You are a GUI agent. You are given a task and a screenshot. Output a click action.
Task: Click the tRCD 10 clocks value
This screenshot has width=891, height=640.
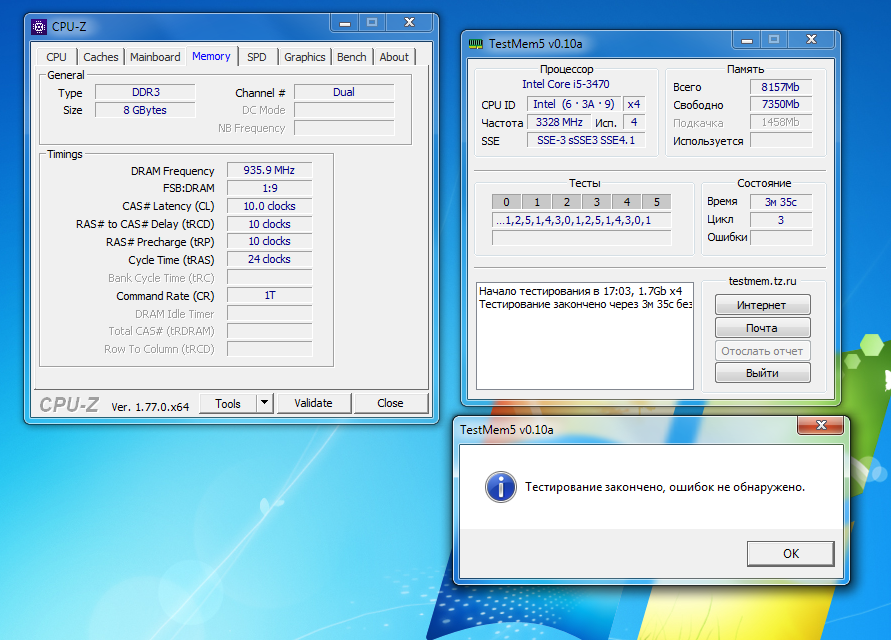(x=269, y=224)
